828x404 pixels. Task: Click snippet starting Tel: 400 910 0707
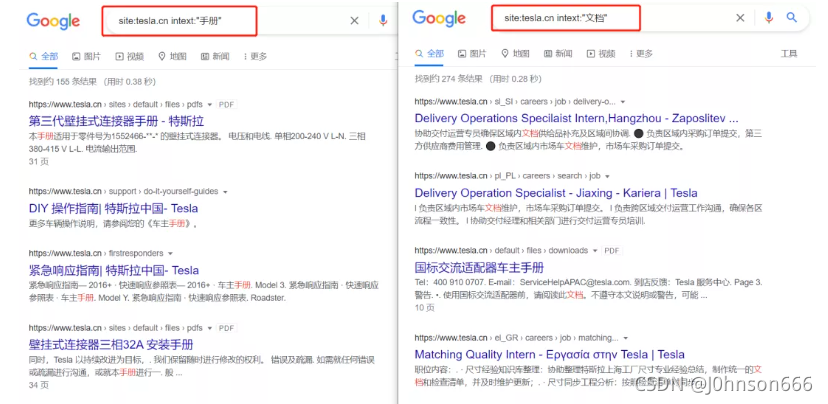[x=589, y=288]
